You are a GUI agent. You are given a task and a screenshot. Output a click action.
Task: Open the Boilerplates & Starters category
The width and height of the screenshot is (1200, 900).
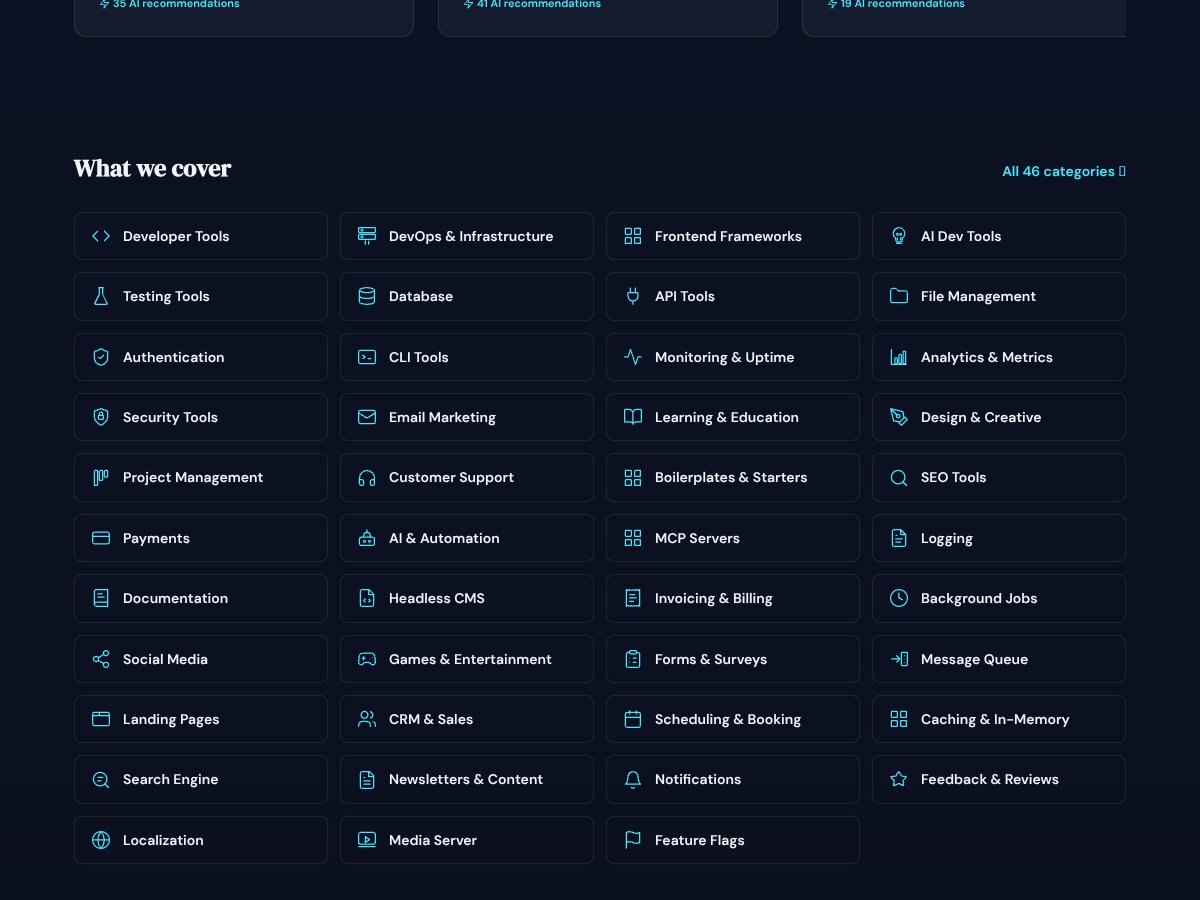coord(733,477)
